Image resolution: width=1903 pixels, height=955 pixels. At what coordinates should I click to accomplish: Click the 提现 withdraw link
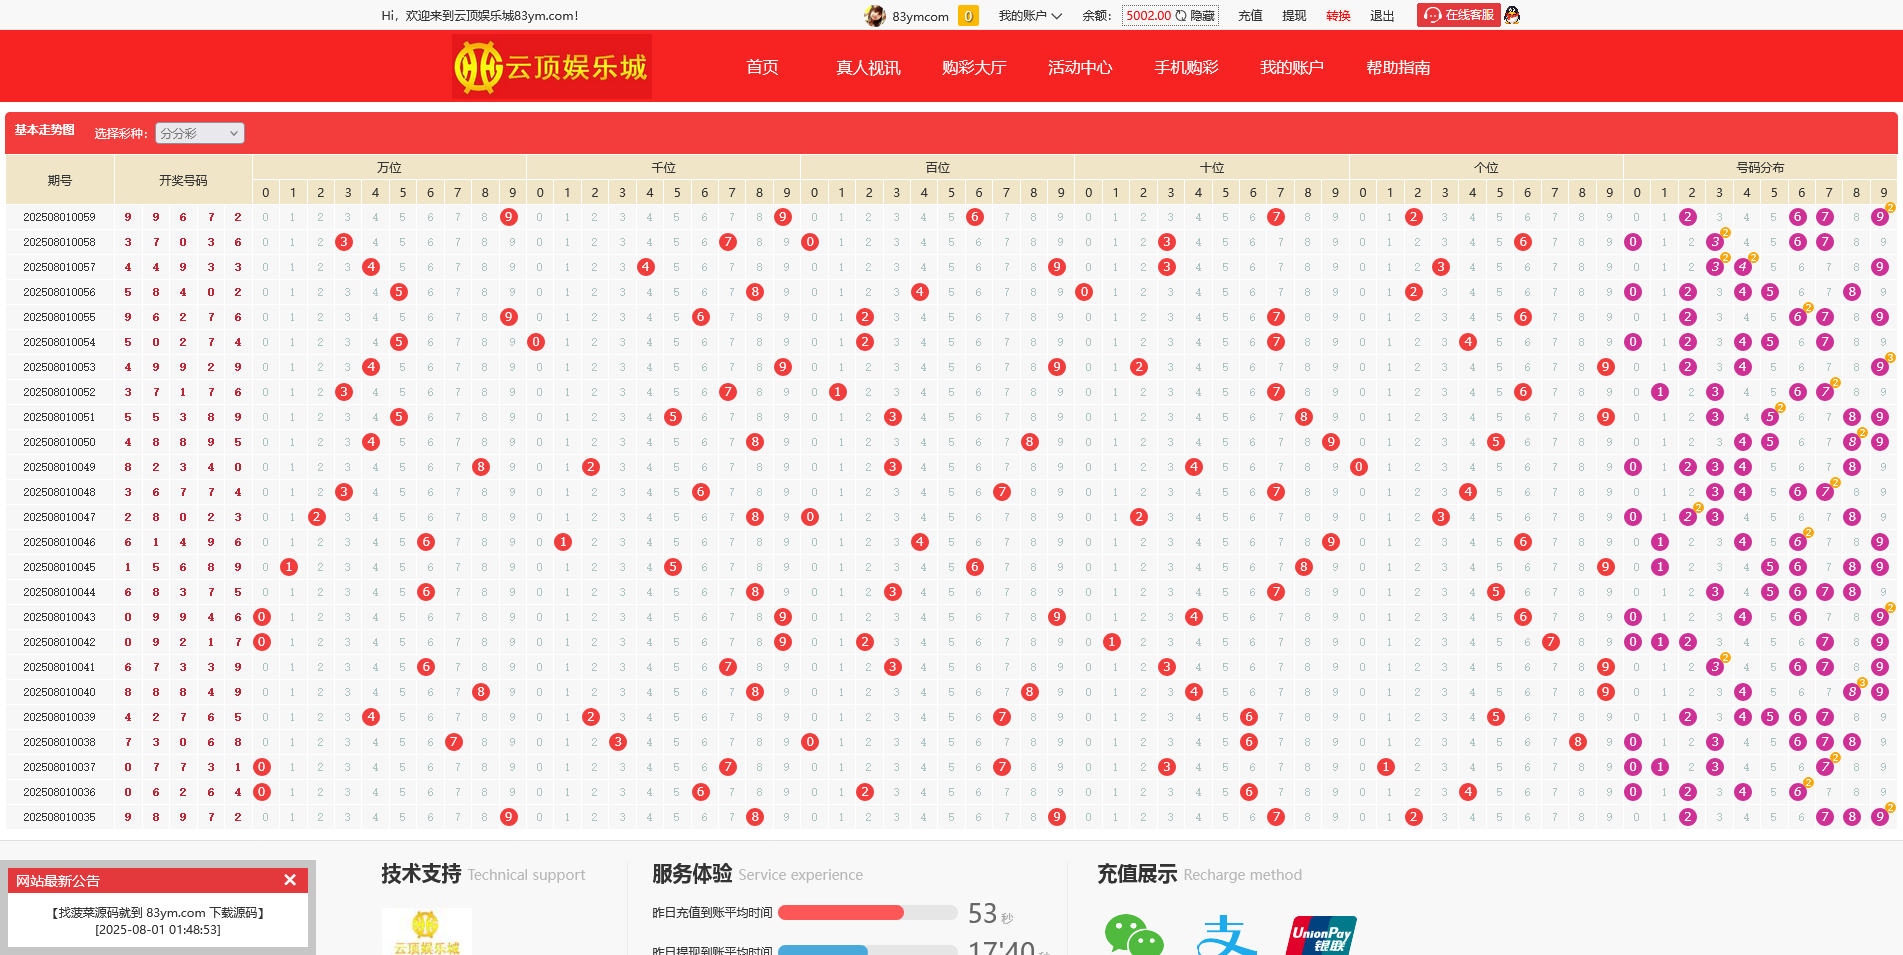pyautogui.click(x=1294, y=16)
